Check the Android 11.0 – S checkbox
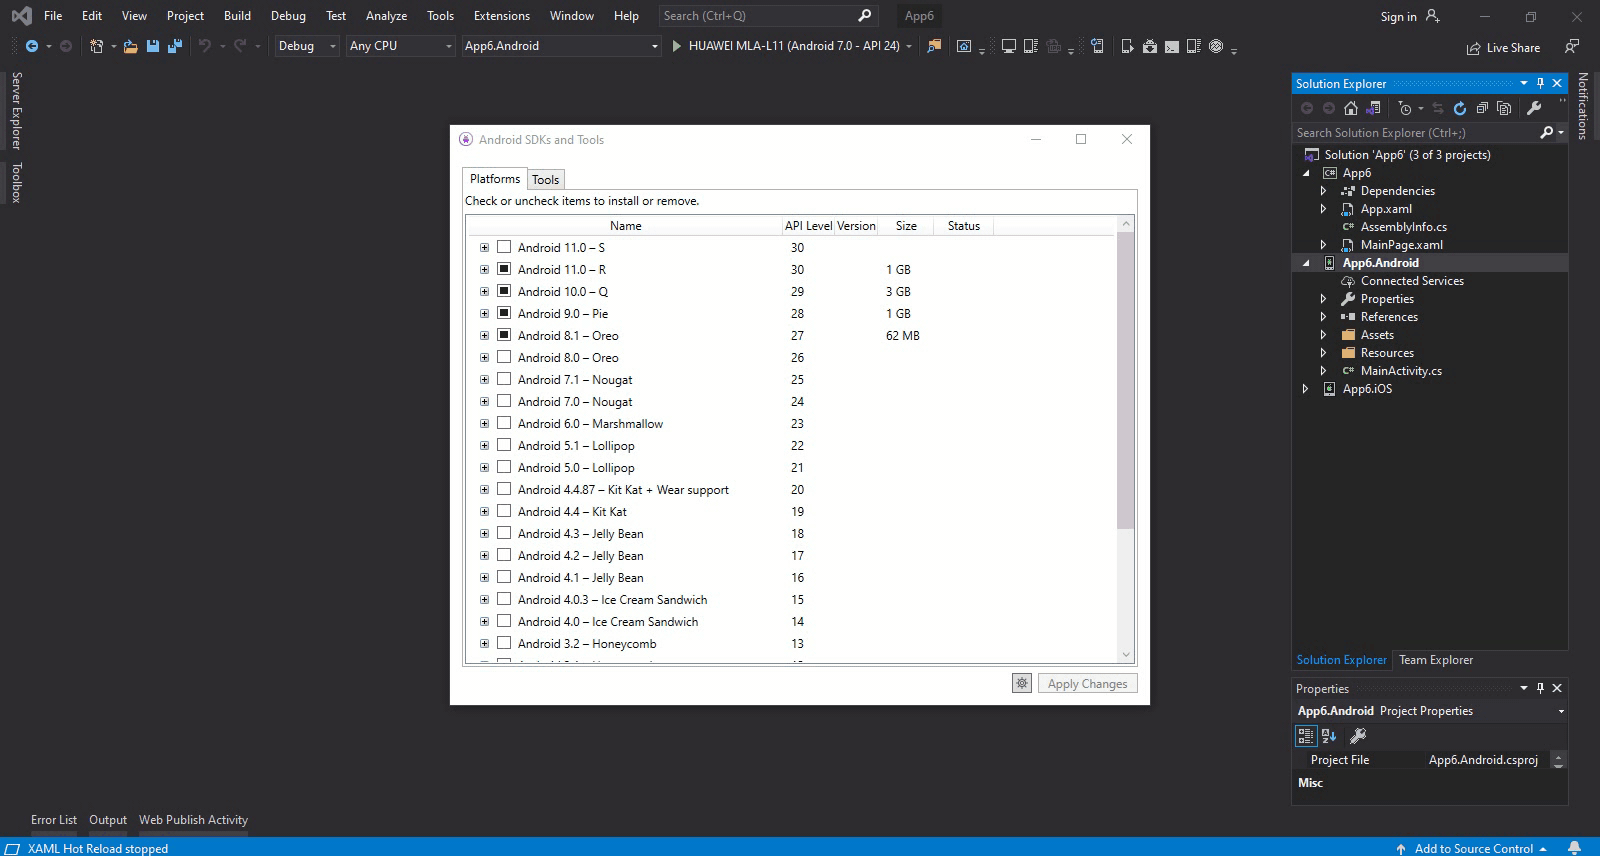 (504, 247)
